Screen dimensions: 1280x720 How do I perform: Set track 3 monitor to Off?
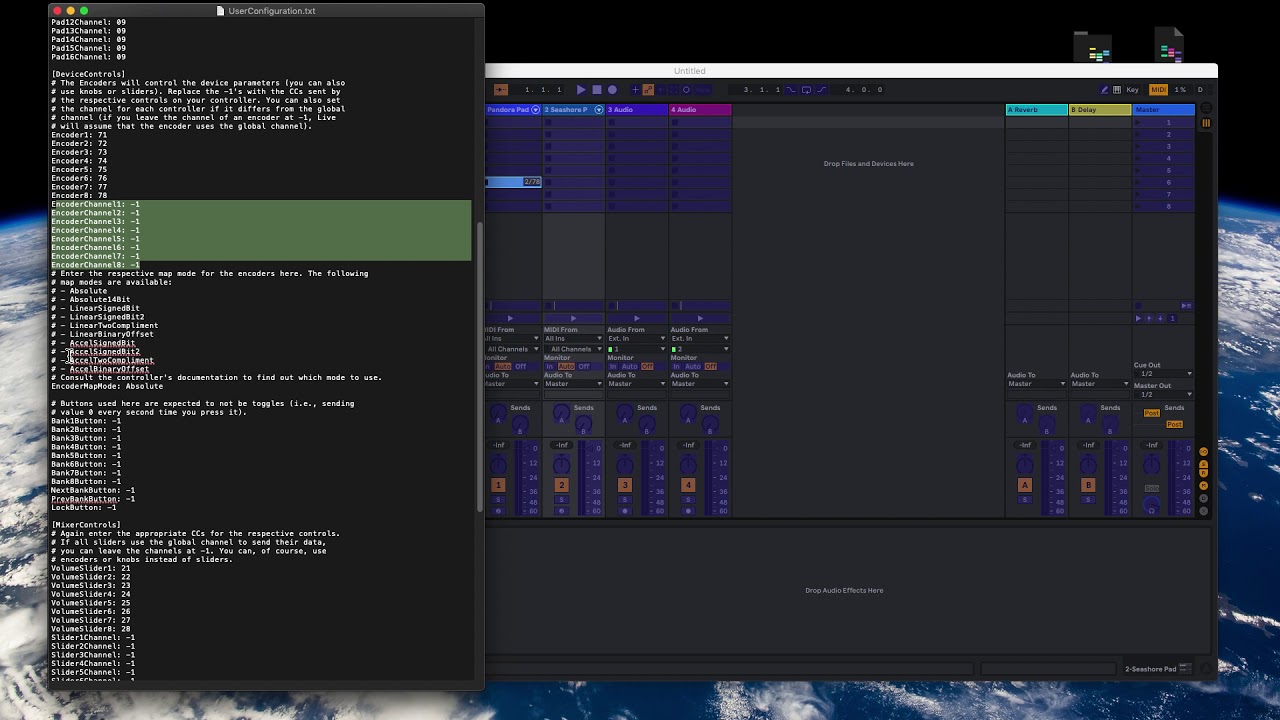647,366
